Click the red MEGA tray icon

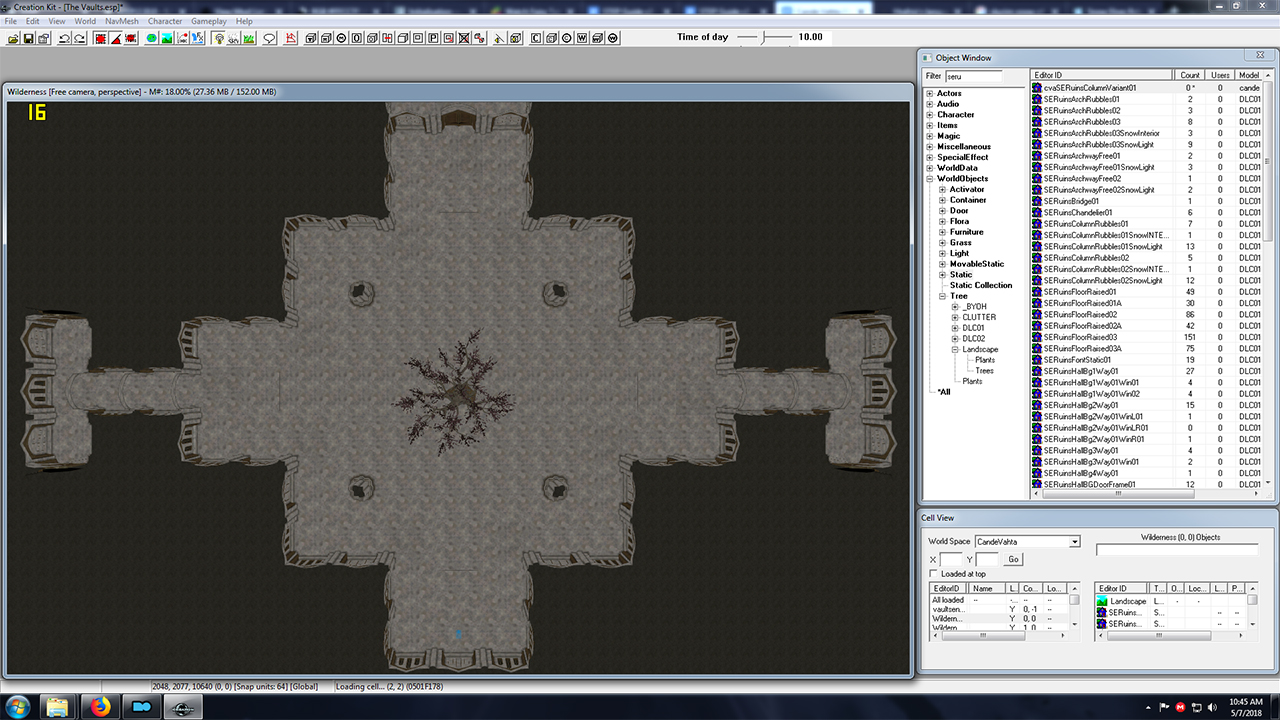coord(1181,706)
